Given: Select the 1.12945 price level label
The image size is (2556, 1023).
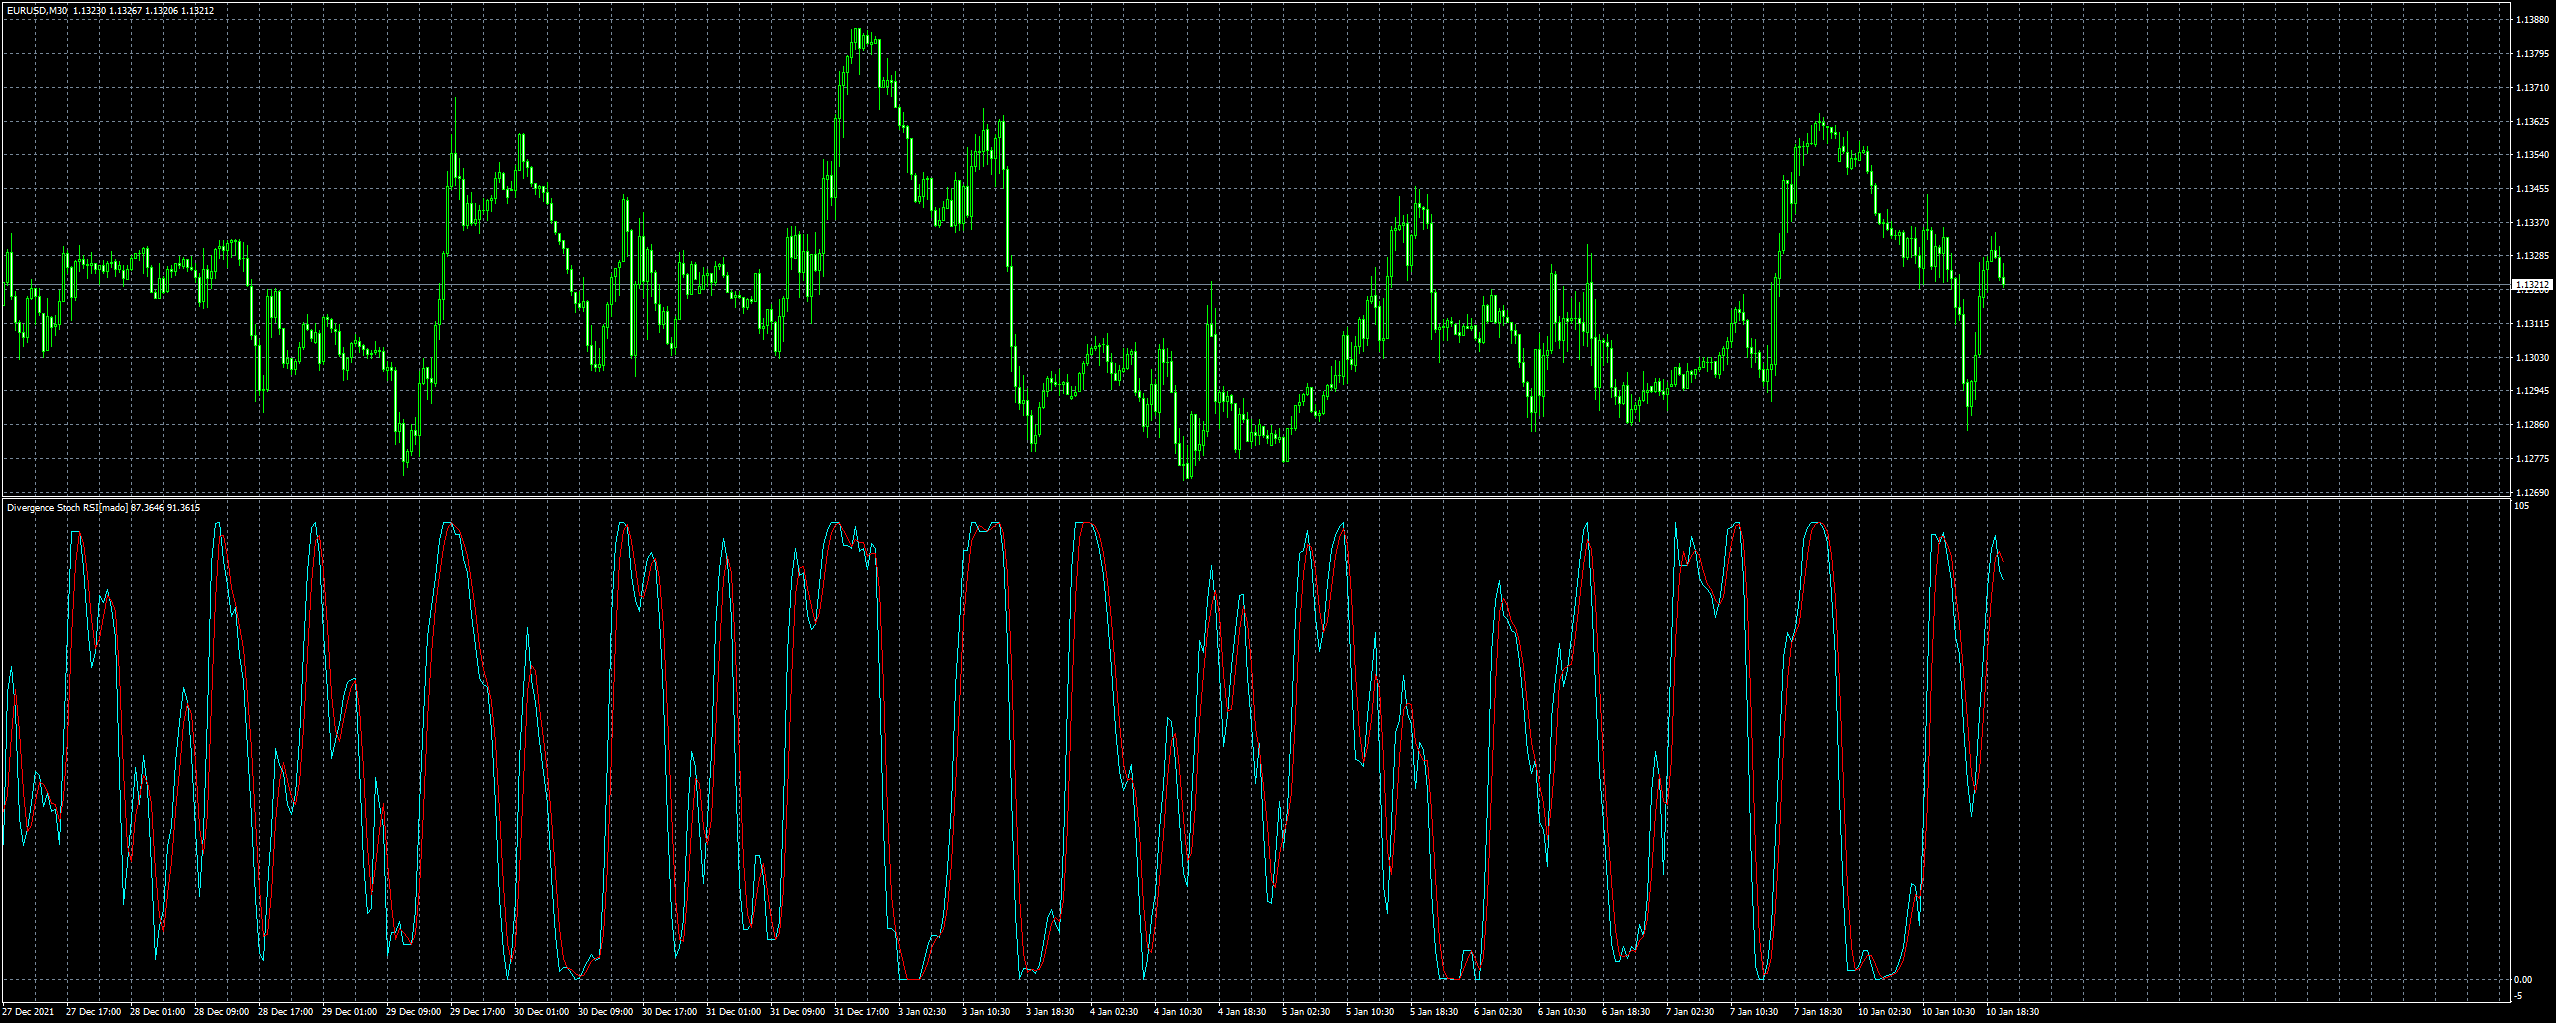Looking at the screenshot, I should [x=2531, y=391].
